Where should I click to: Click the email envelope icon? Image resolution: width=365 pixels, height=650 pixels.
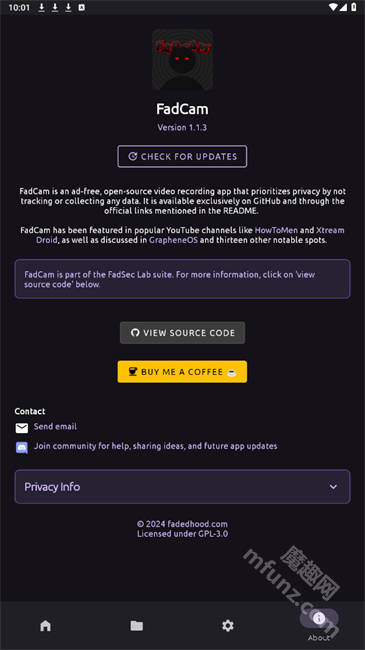pos(22,428)
